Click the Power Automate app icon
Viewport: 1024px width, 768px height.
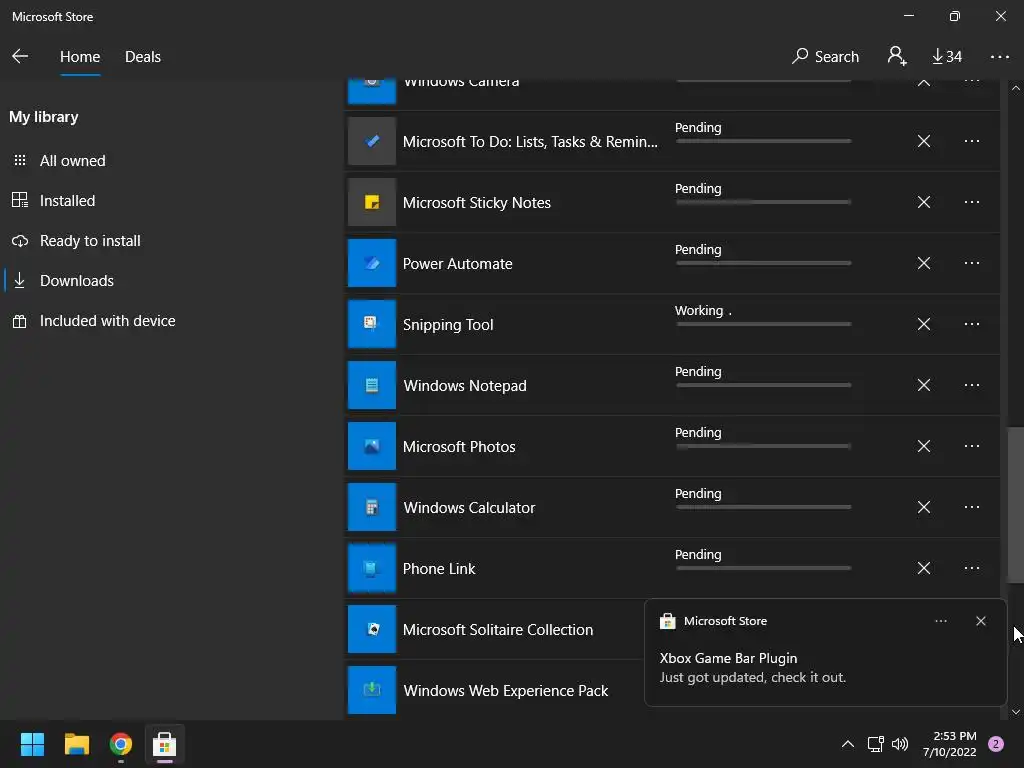tap(372, 263)
